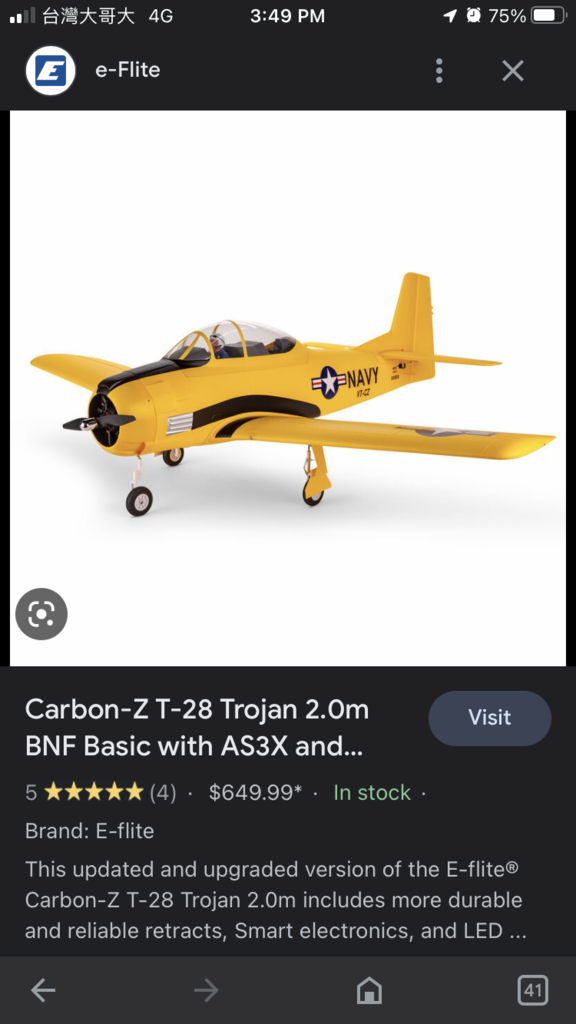
Task: Open the browser home page icon
Action: pos(369,991)
